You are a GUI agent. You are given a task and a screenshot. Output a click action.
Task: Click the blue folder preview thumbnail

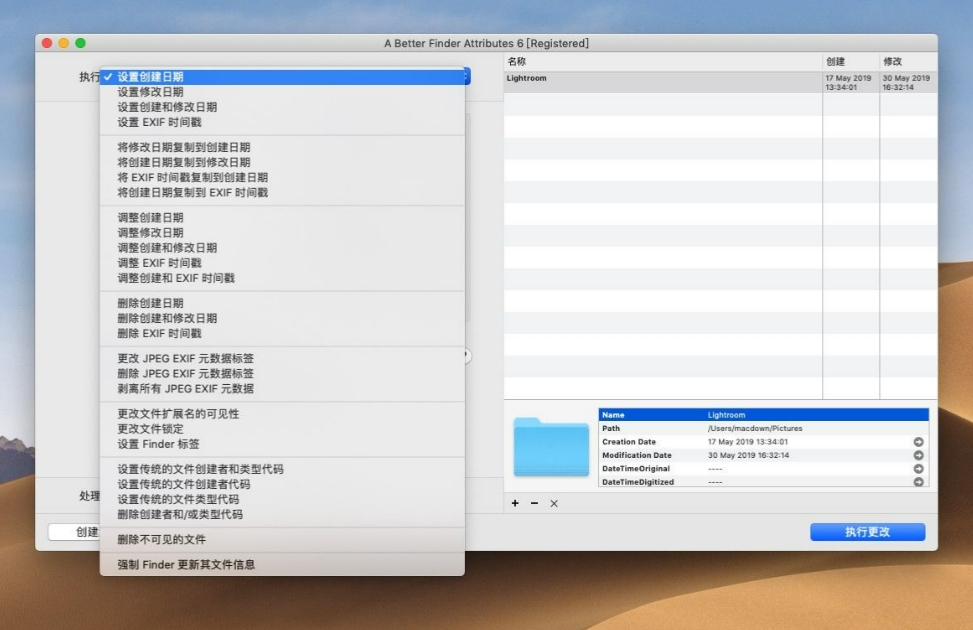551,447
